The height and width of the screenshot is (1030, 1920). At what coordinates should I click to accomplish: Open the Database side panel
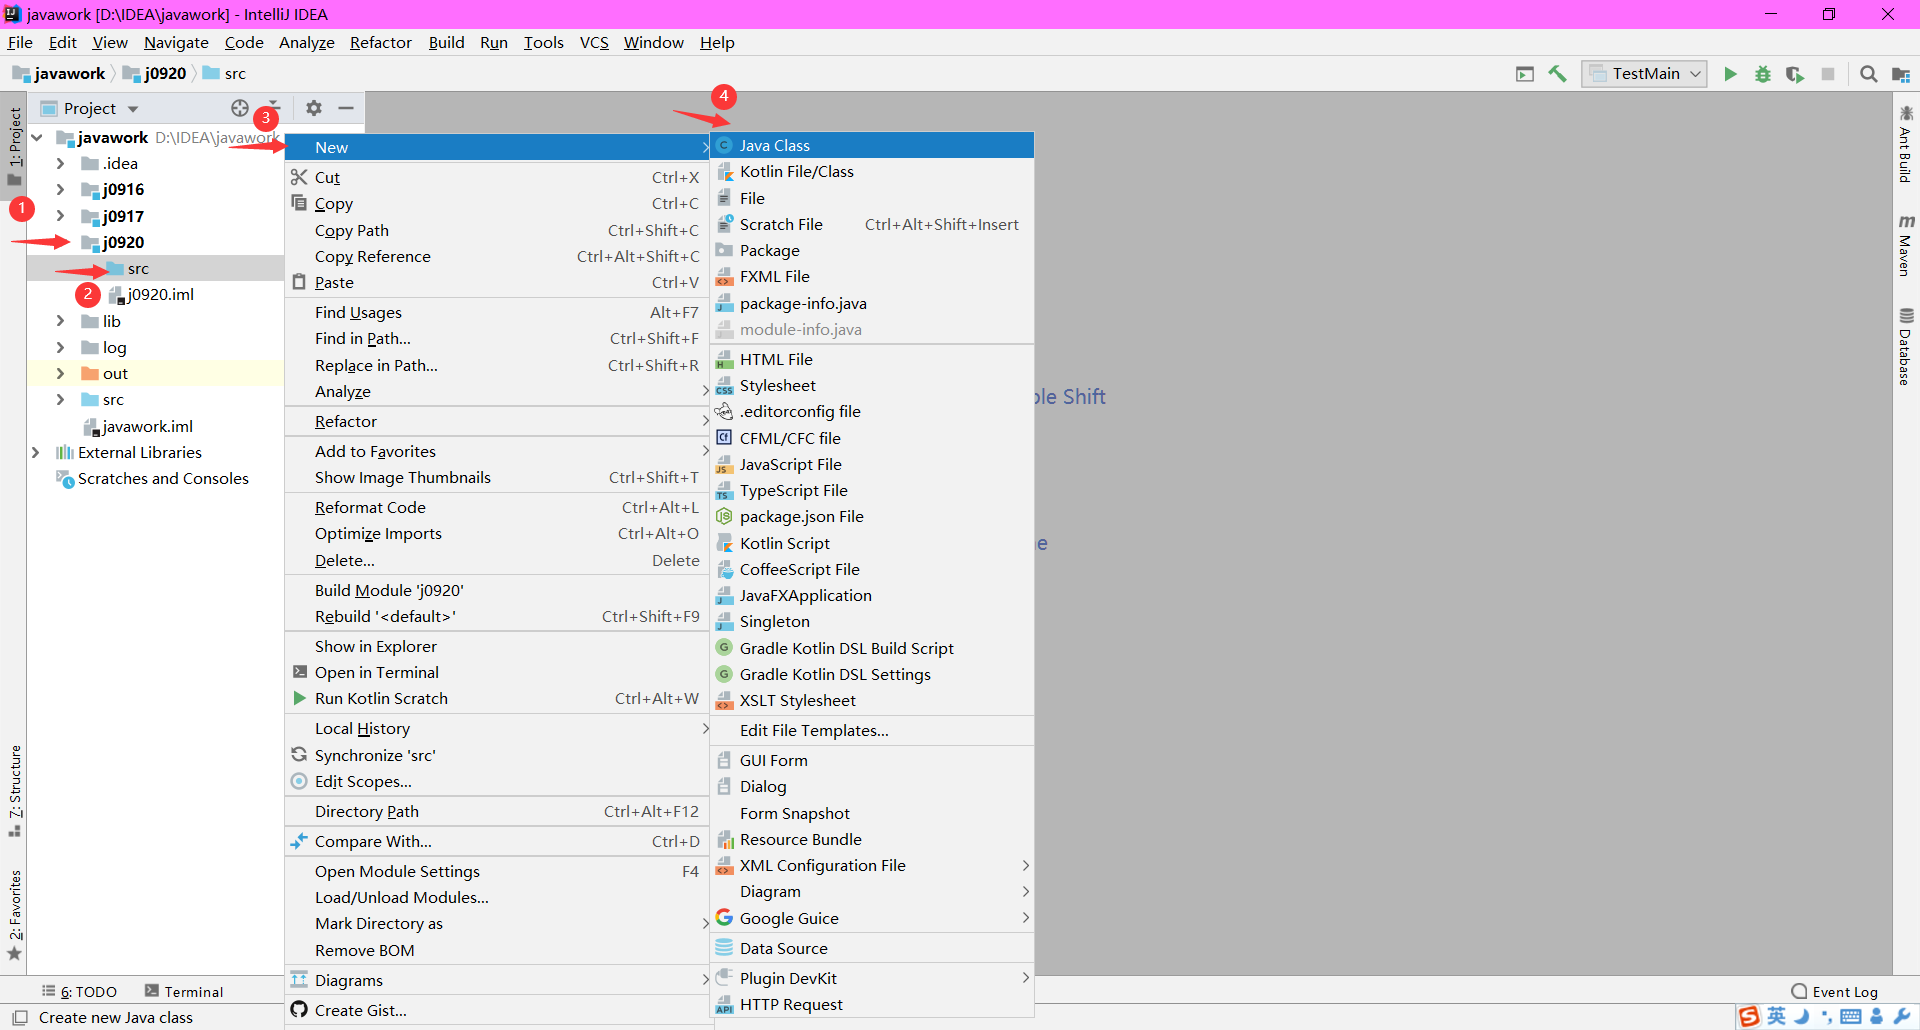[1906, 346]
